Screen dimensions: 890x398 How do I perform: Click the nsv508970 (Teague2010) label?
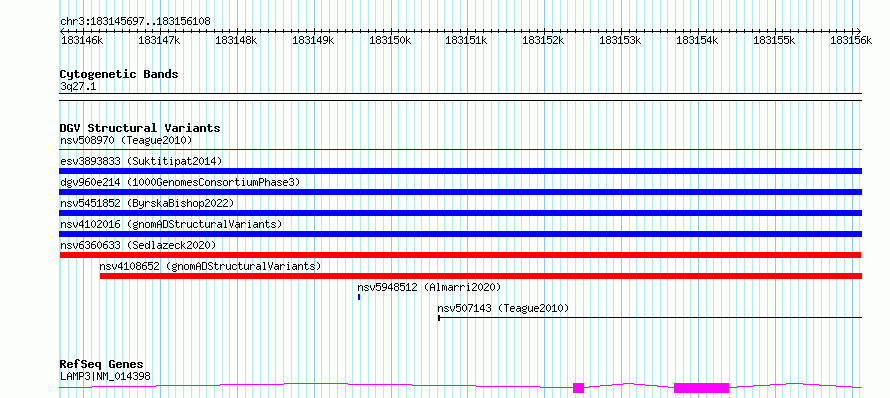point(126,140)
